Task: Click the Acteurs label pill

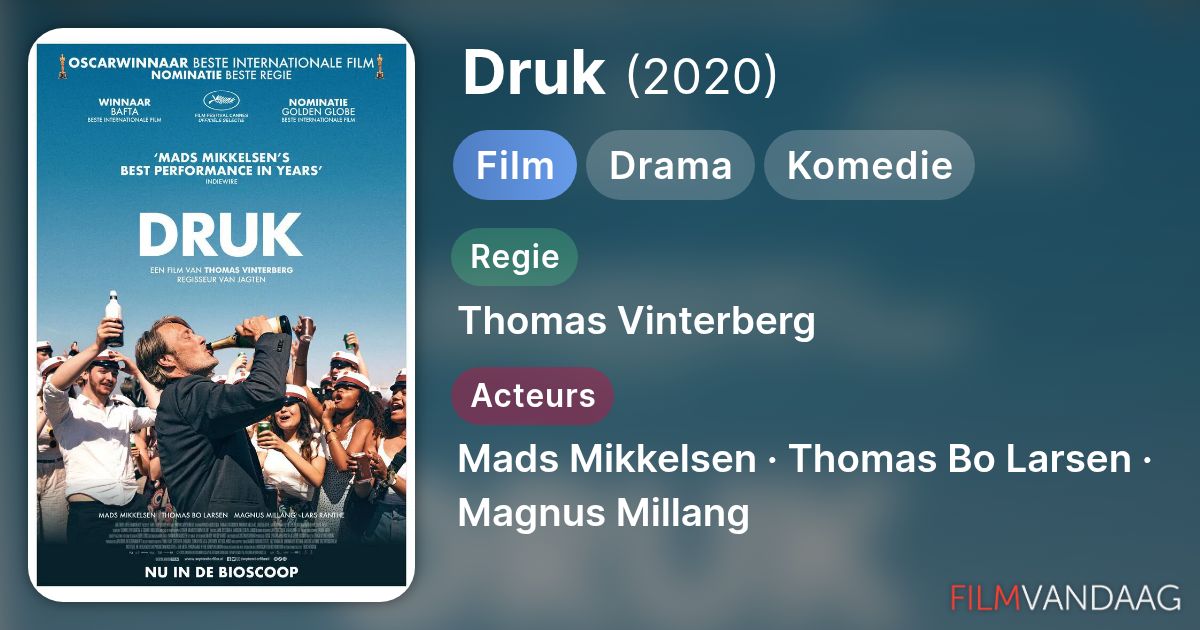Action: [532, 395]
